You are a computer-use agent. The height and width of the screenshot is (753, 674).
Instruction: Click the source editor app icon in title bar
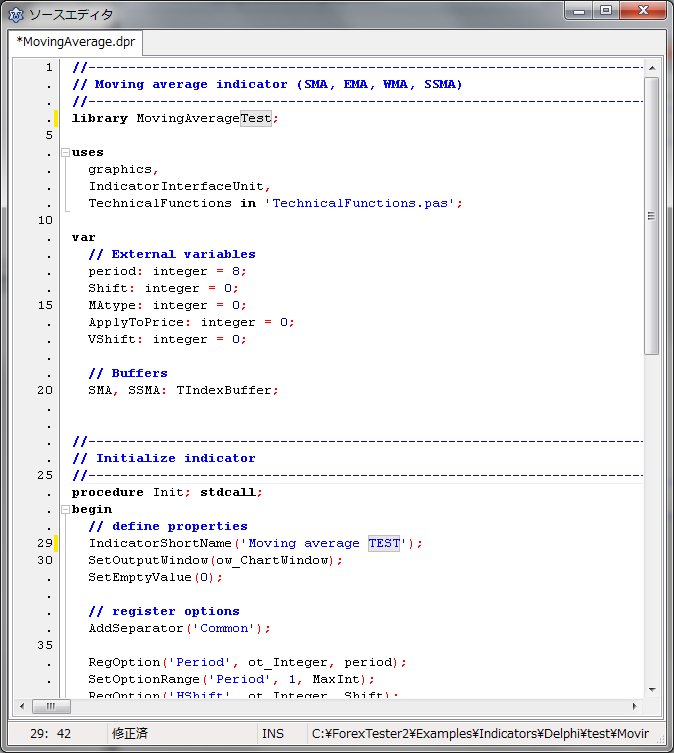(x=16, y=15)
